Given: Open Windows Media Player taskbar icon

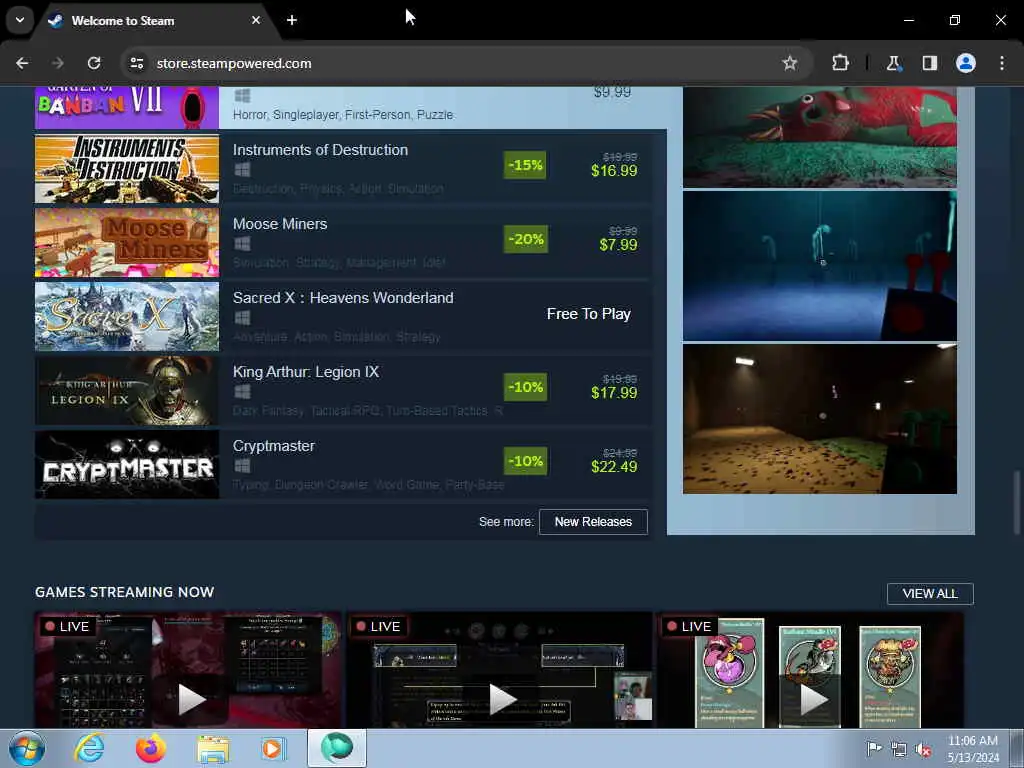Looking at the screenshot, I should tap(274, 748).
